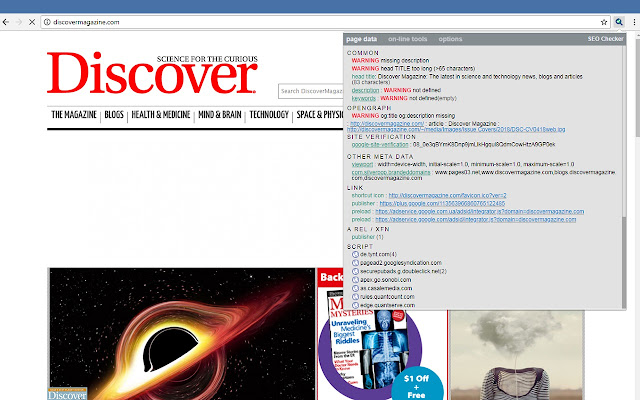Click the og:title og:description missing warning
The width and height of the screenshot is (640, 400).
403,116
